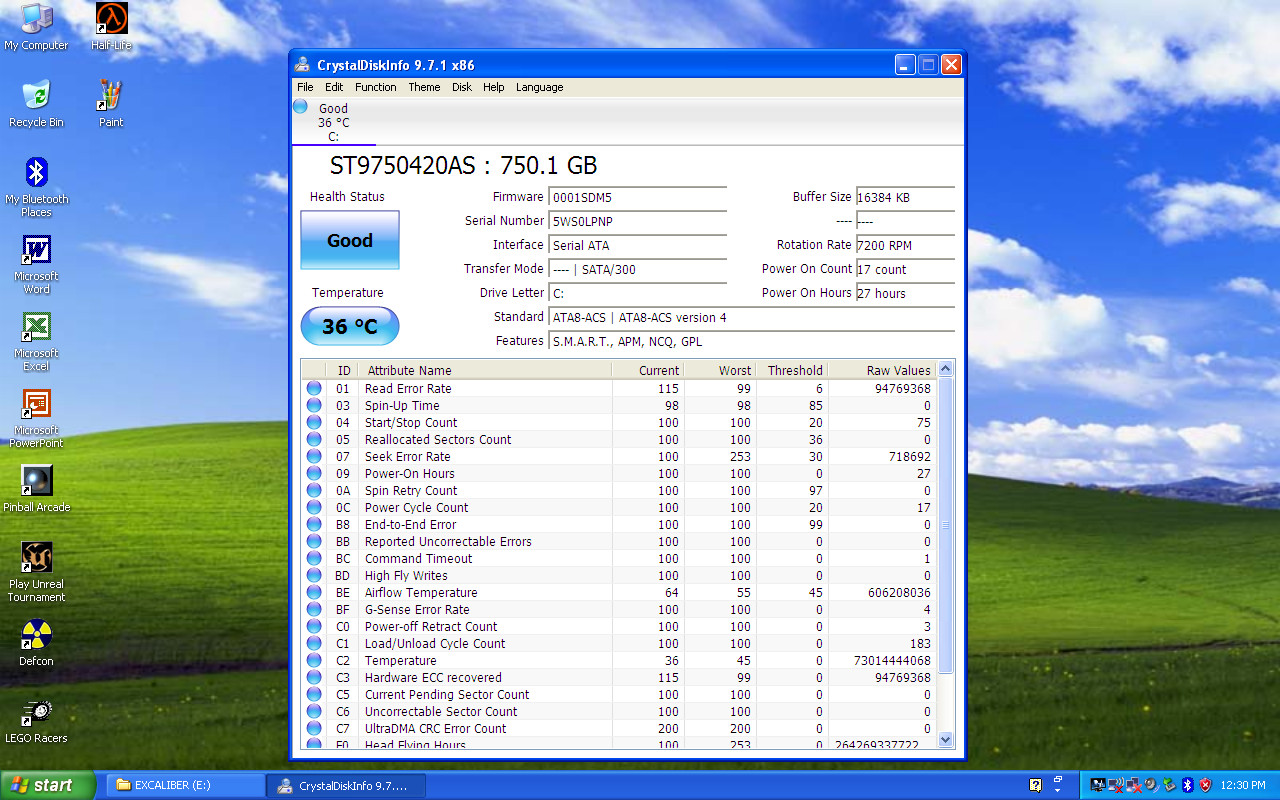
Task: Select the Hardware ECC recovered row
Action: (619, 678)
